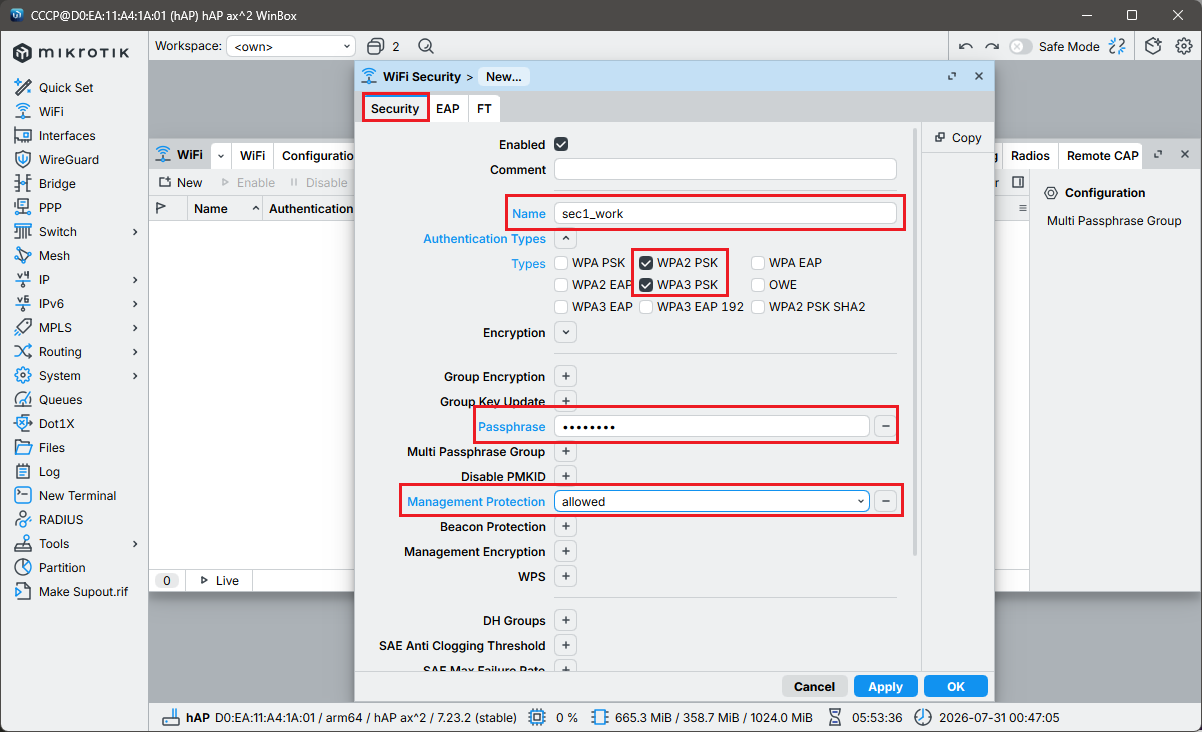Check the WPA2 PSK SHA2 type
The image size is (1202, 732).
click(758, 307)
